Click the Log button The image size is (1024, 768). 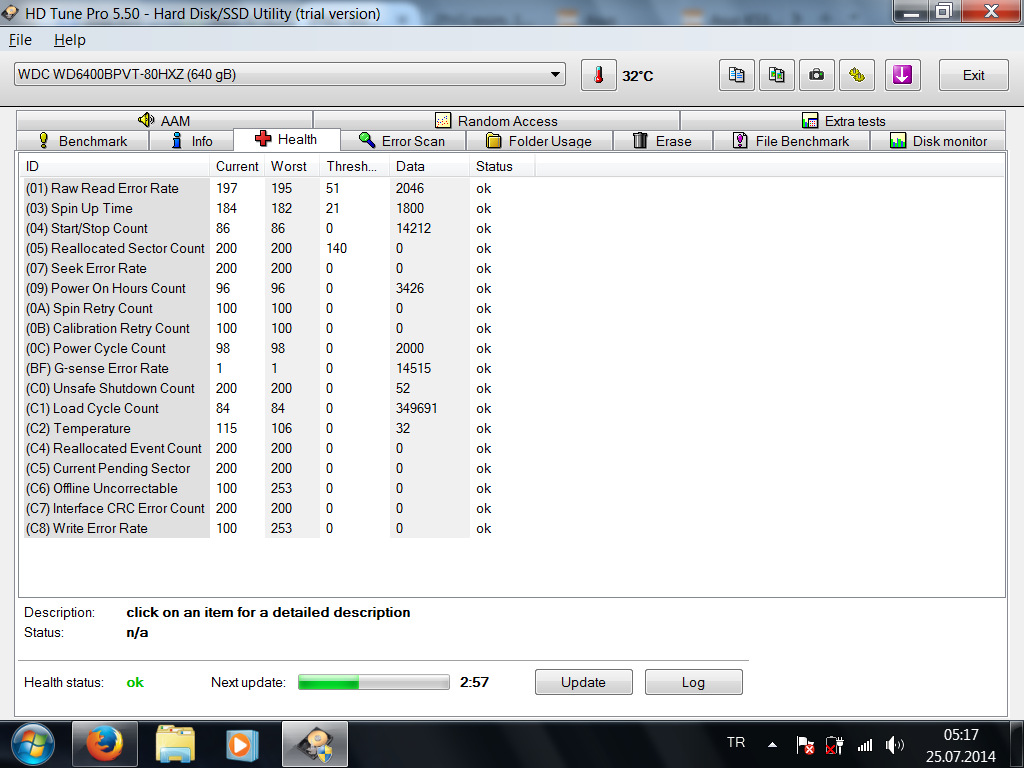click(694, 682)
